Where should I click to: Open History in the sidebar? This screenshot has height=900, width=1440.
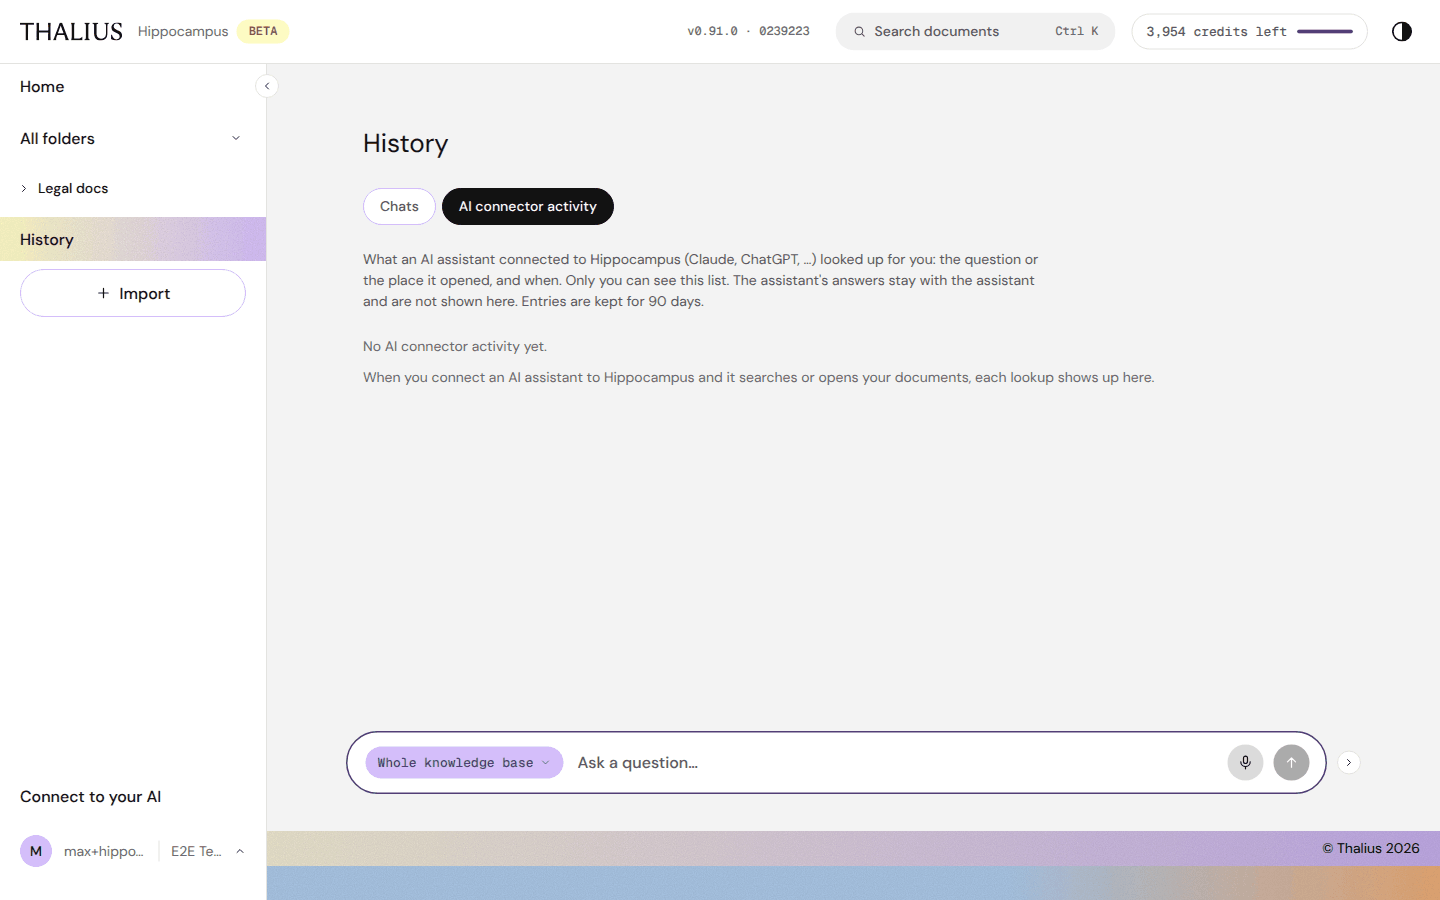pos(133,239)
